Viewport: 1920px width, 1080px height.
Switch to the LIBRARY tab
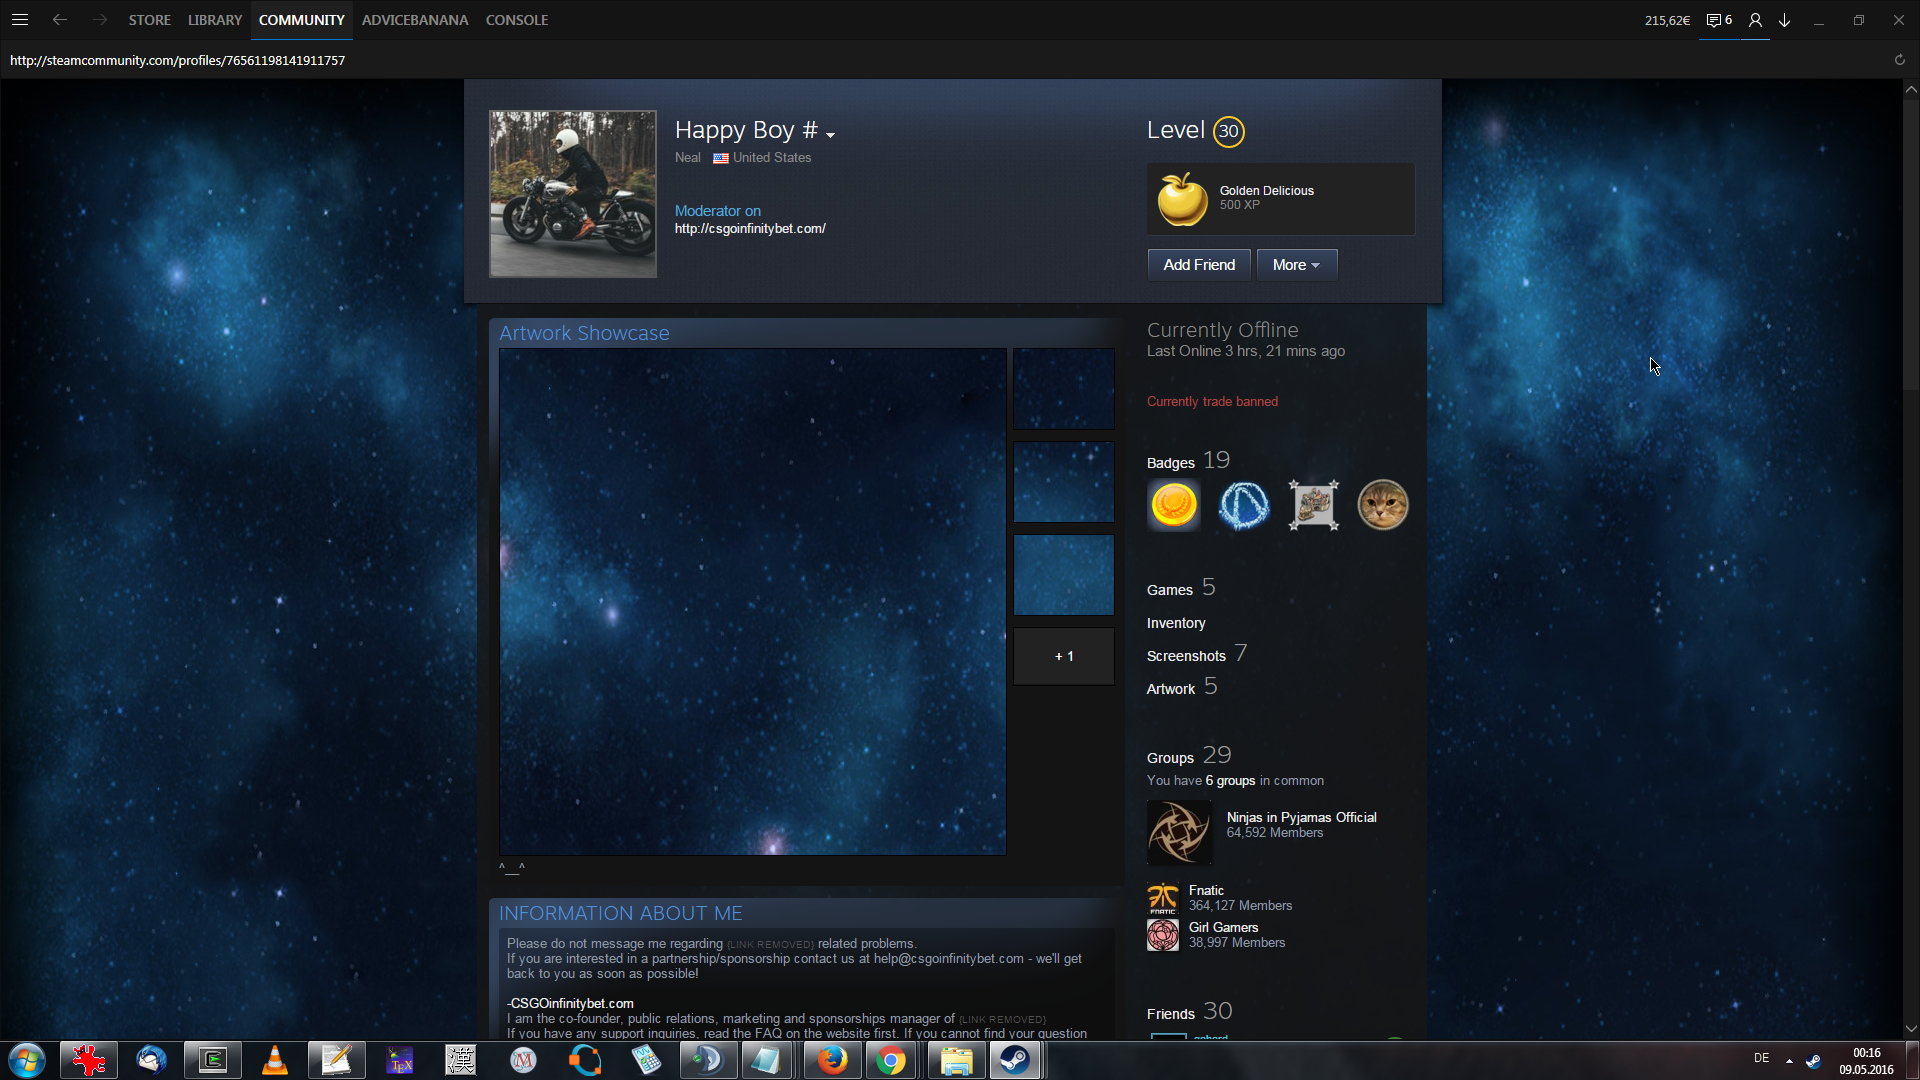pyautogui.click(x=214, y=20)
